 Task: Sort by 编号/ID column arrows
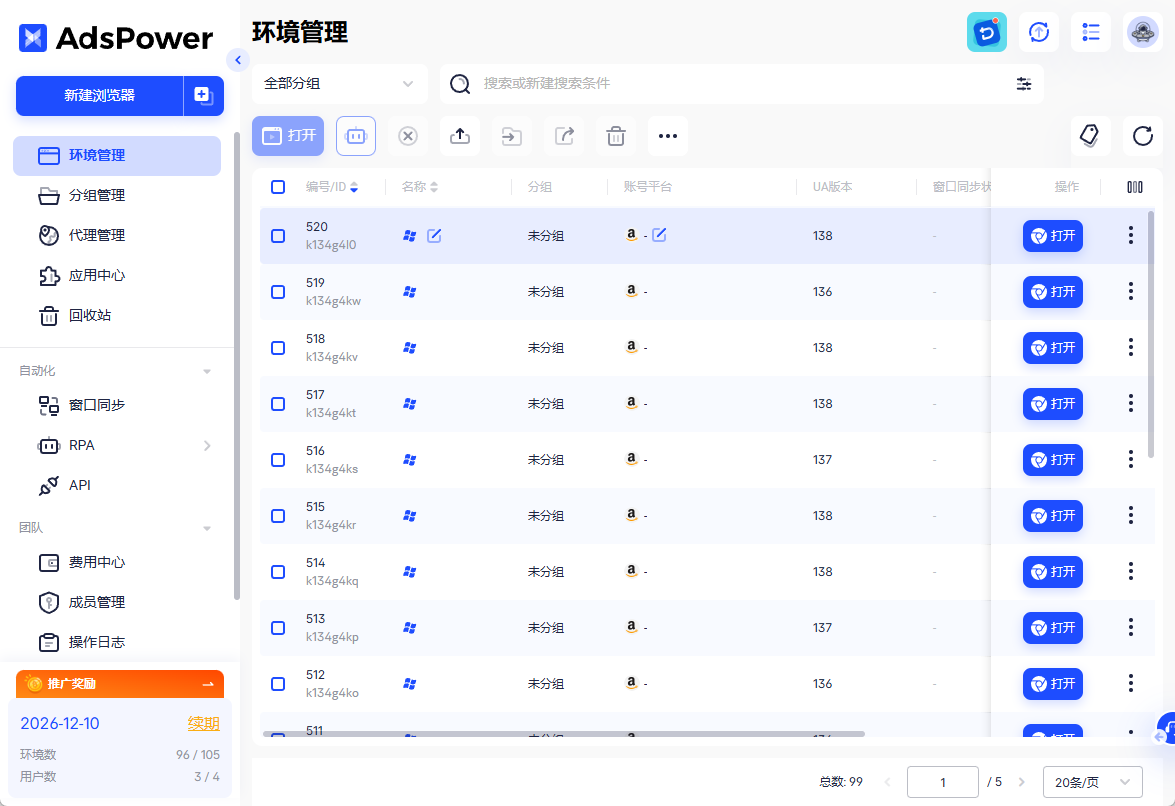pyautogui.click(x=354, y=187)
